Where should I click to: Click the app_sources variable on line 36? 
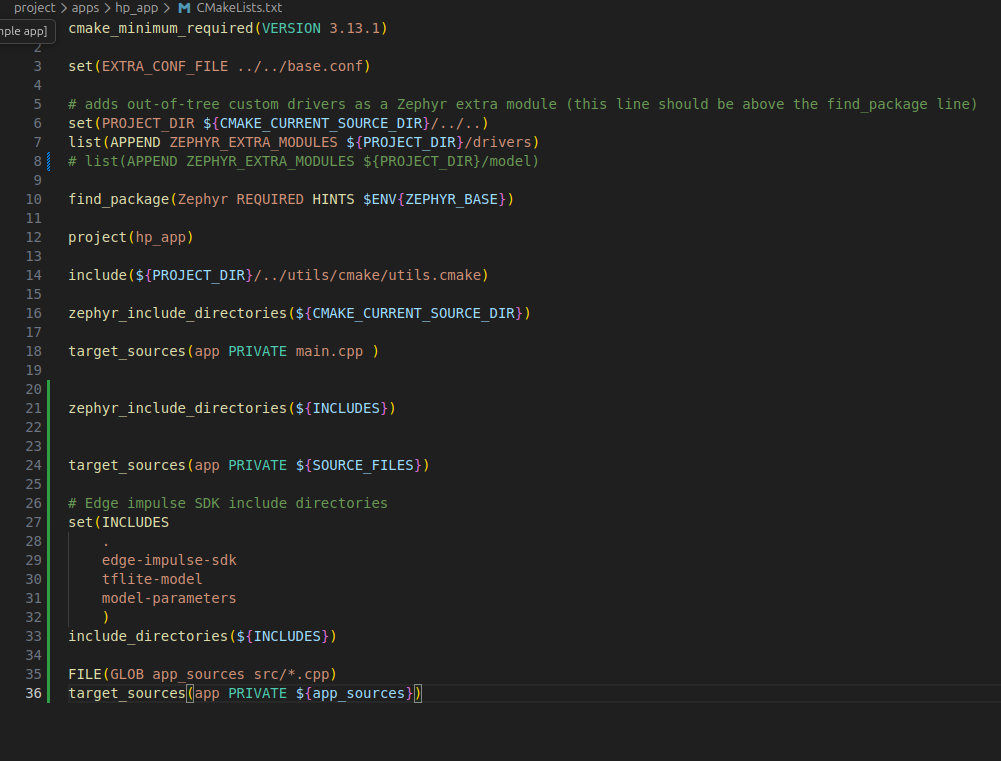358,693
